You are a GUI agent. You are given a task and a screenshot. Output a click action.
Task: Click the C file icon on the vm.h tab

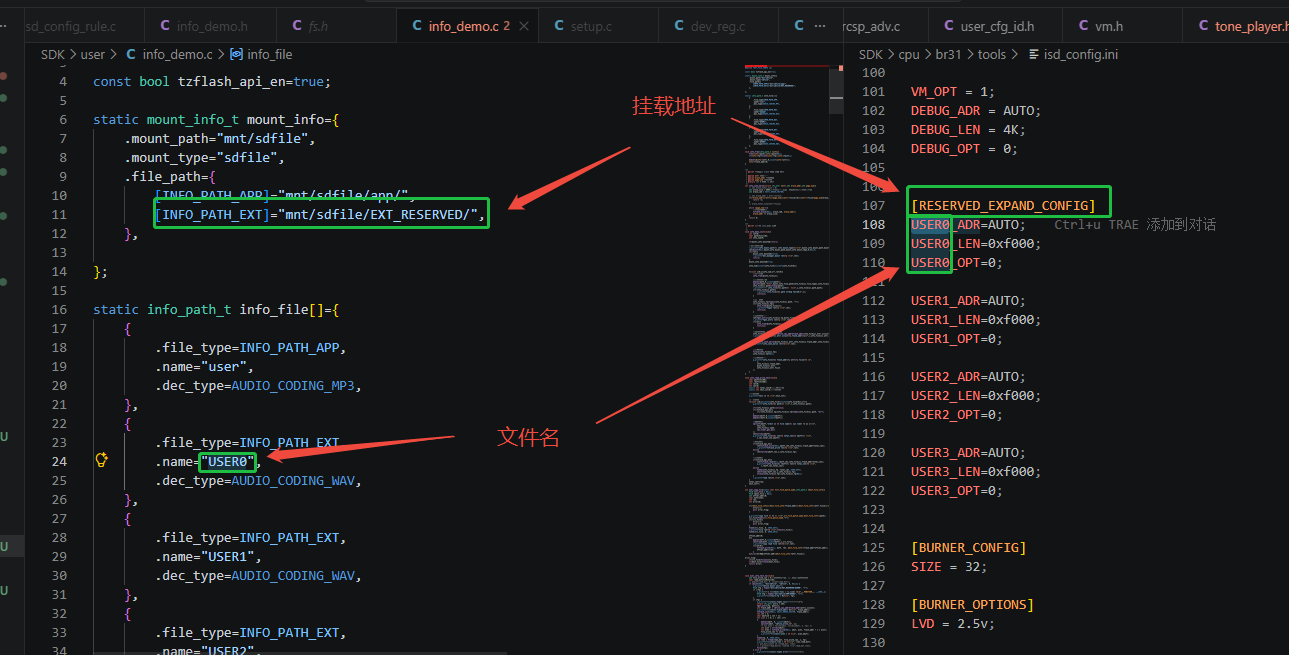(1084, 26)
